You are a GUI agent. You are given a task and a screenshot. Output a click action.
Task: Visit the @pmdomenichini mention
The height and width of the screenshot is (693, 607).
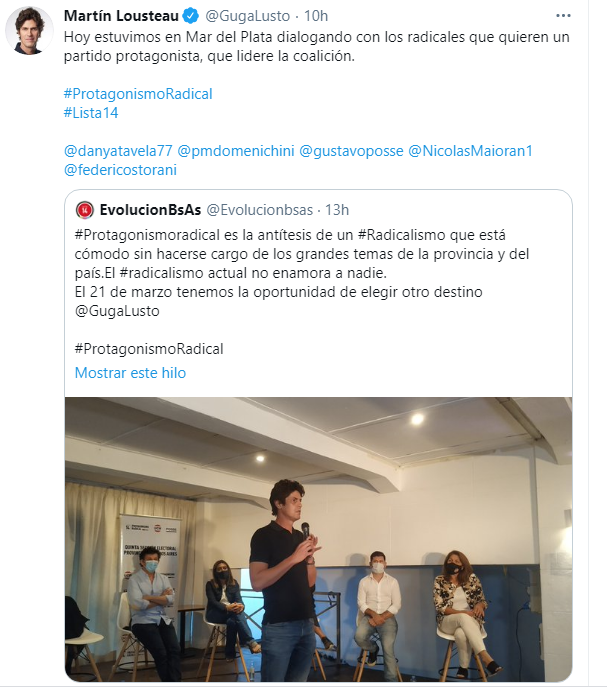point(236,151)
